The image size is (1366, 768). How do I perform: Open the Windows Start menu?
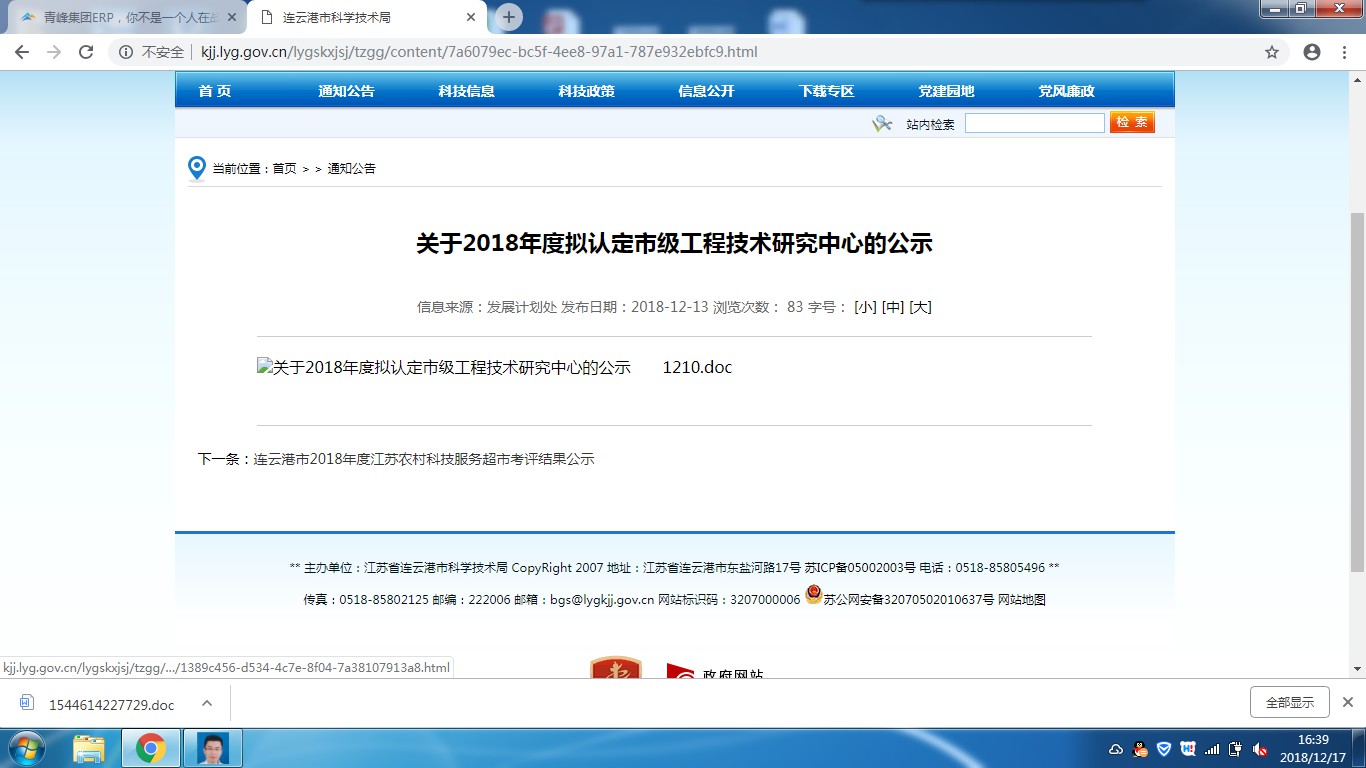click(27, 748)
